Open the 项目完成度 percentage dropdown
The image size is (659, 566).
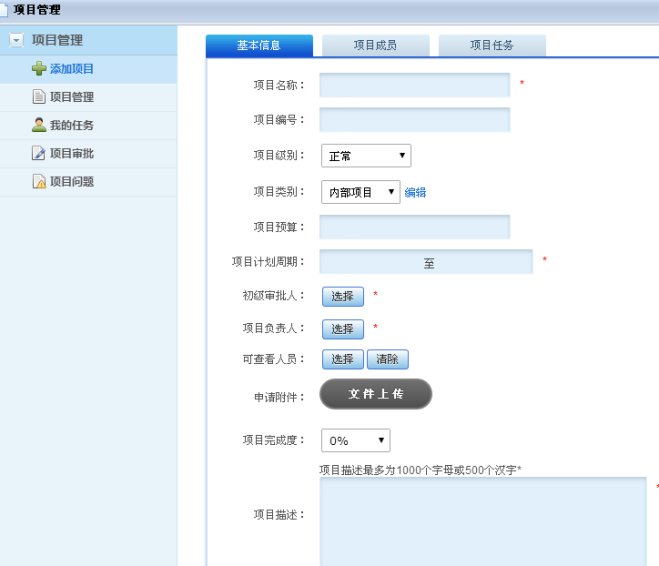pos(355,441)
